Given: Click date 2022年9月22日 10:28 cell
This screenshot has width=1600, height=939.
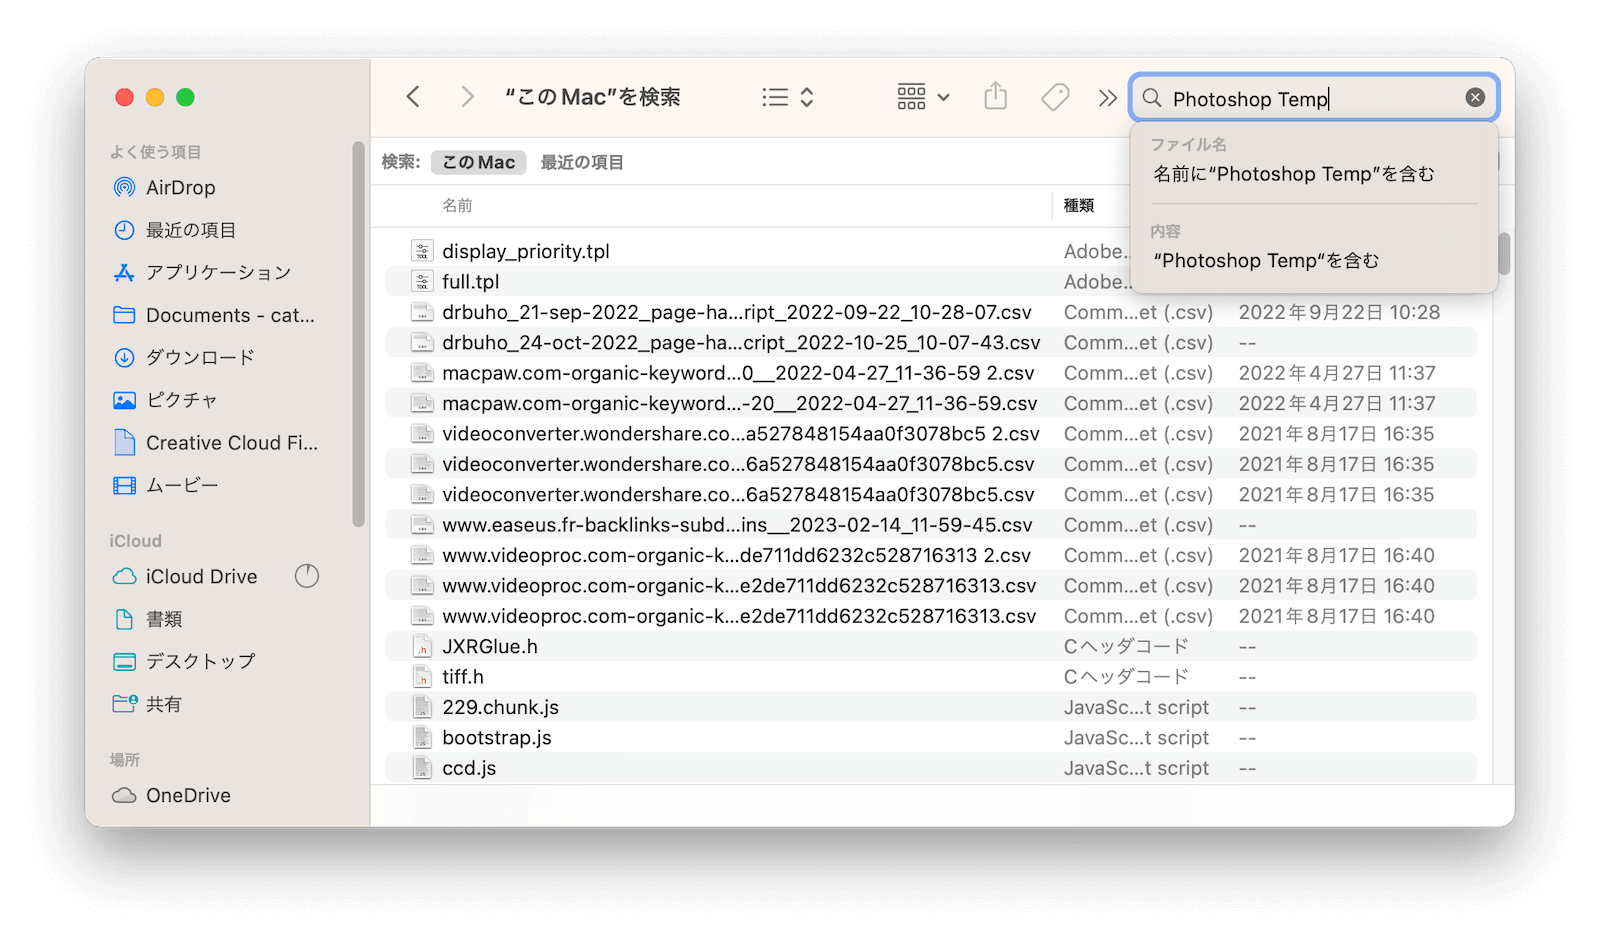Looking at the screenshot, I should point(1339,312).
